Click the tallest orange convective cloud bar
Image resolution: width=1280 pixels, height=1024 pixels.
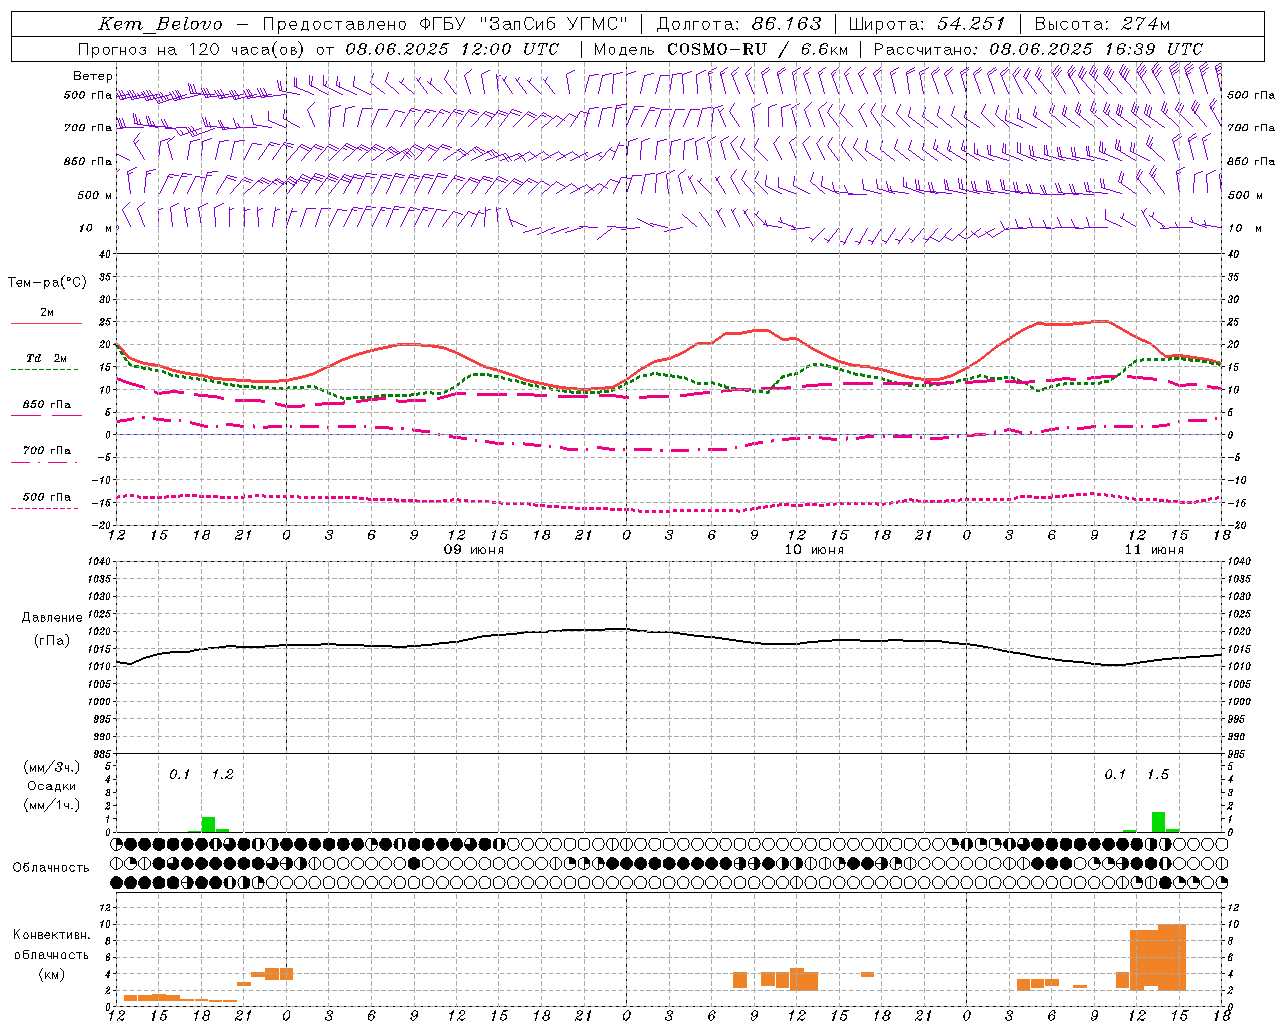coord(1172,957)
